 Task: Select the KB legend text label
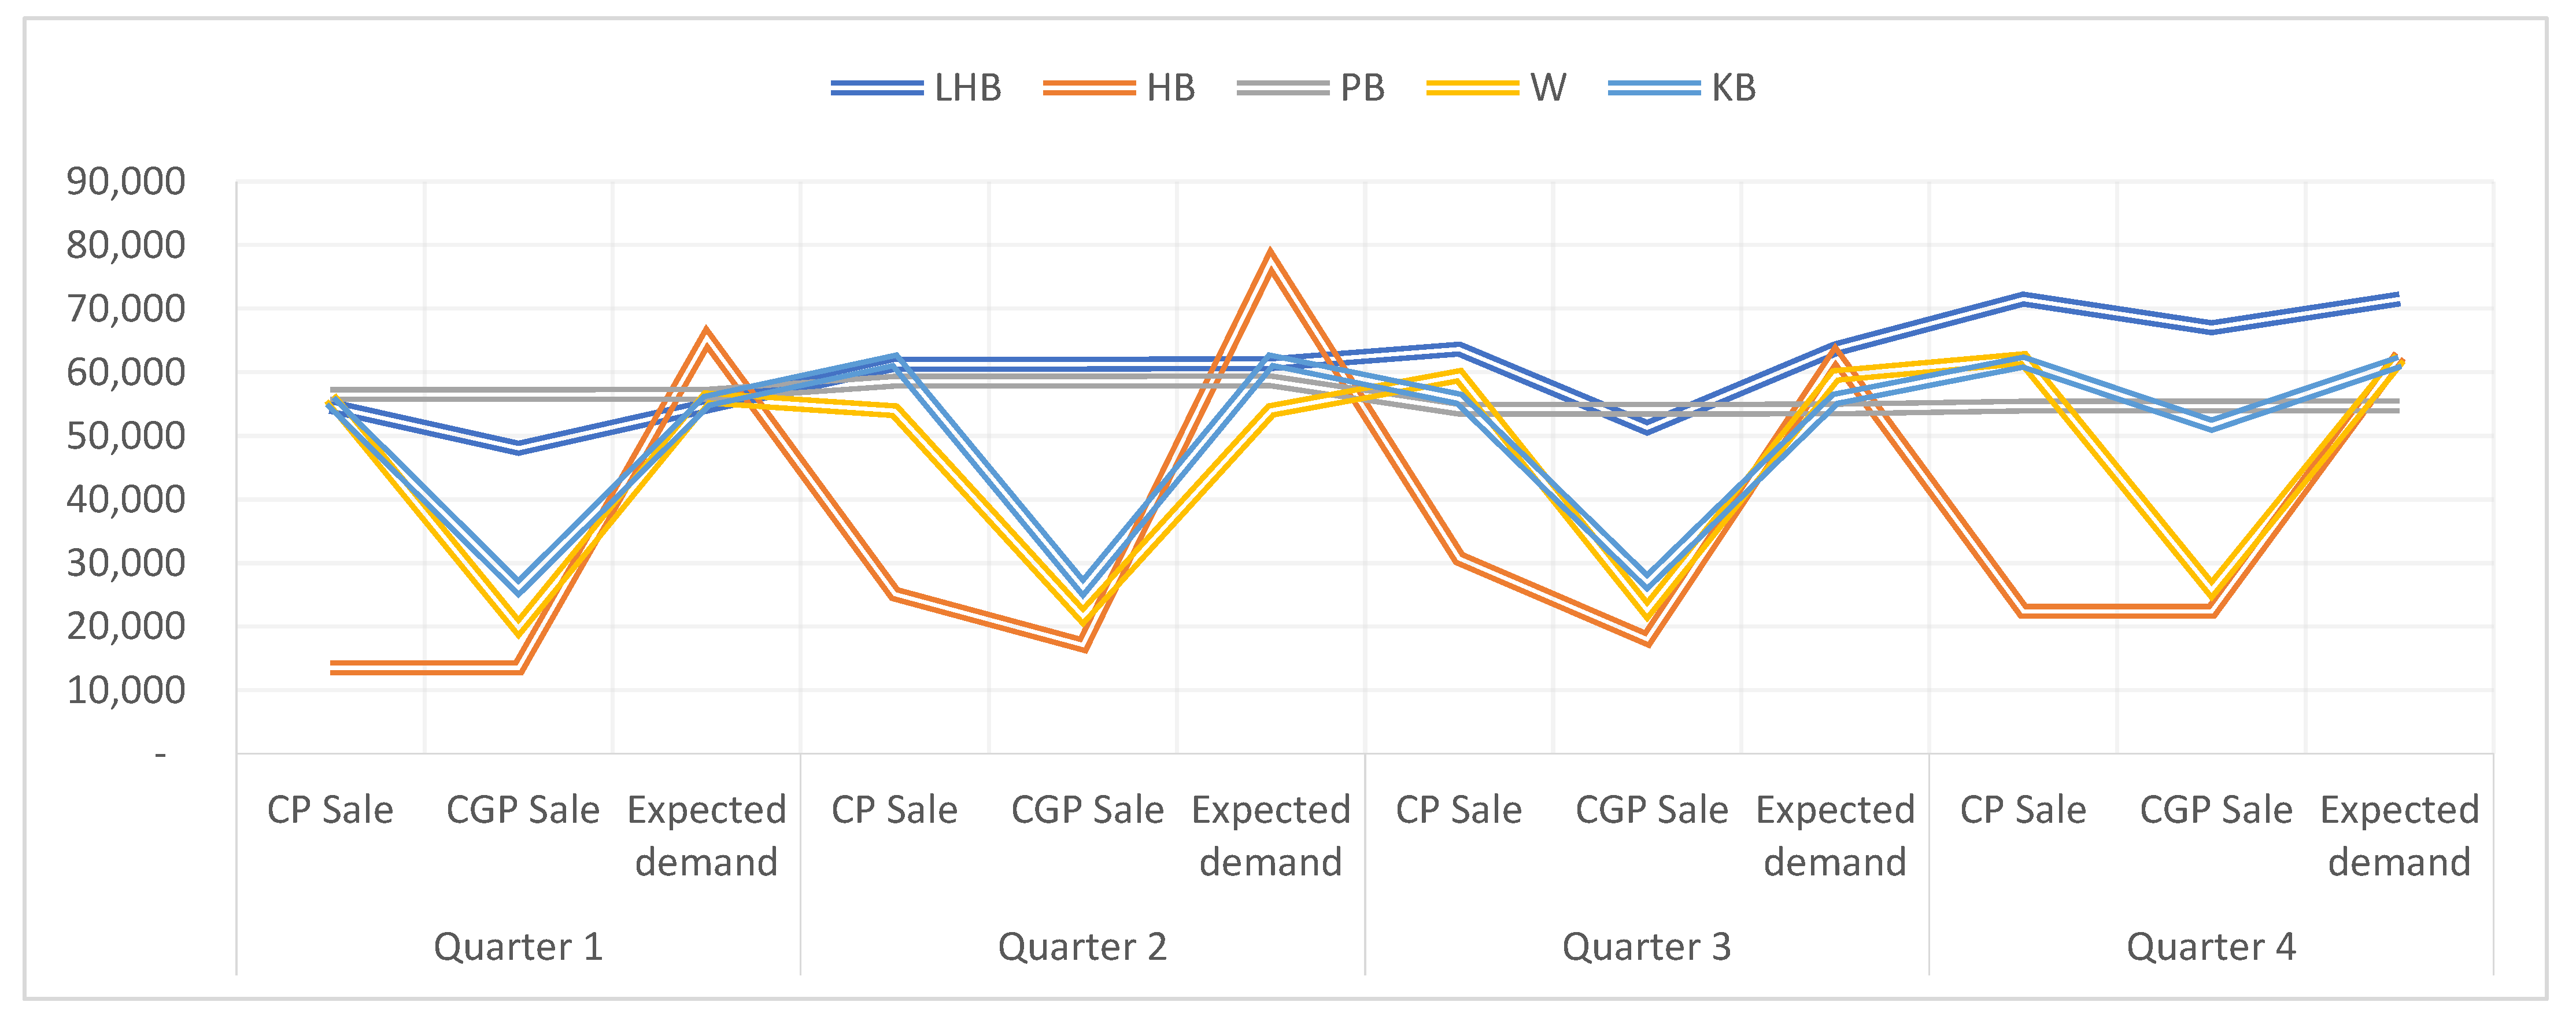coord(1733,89)
